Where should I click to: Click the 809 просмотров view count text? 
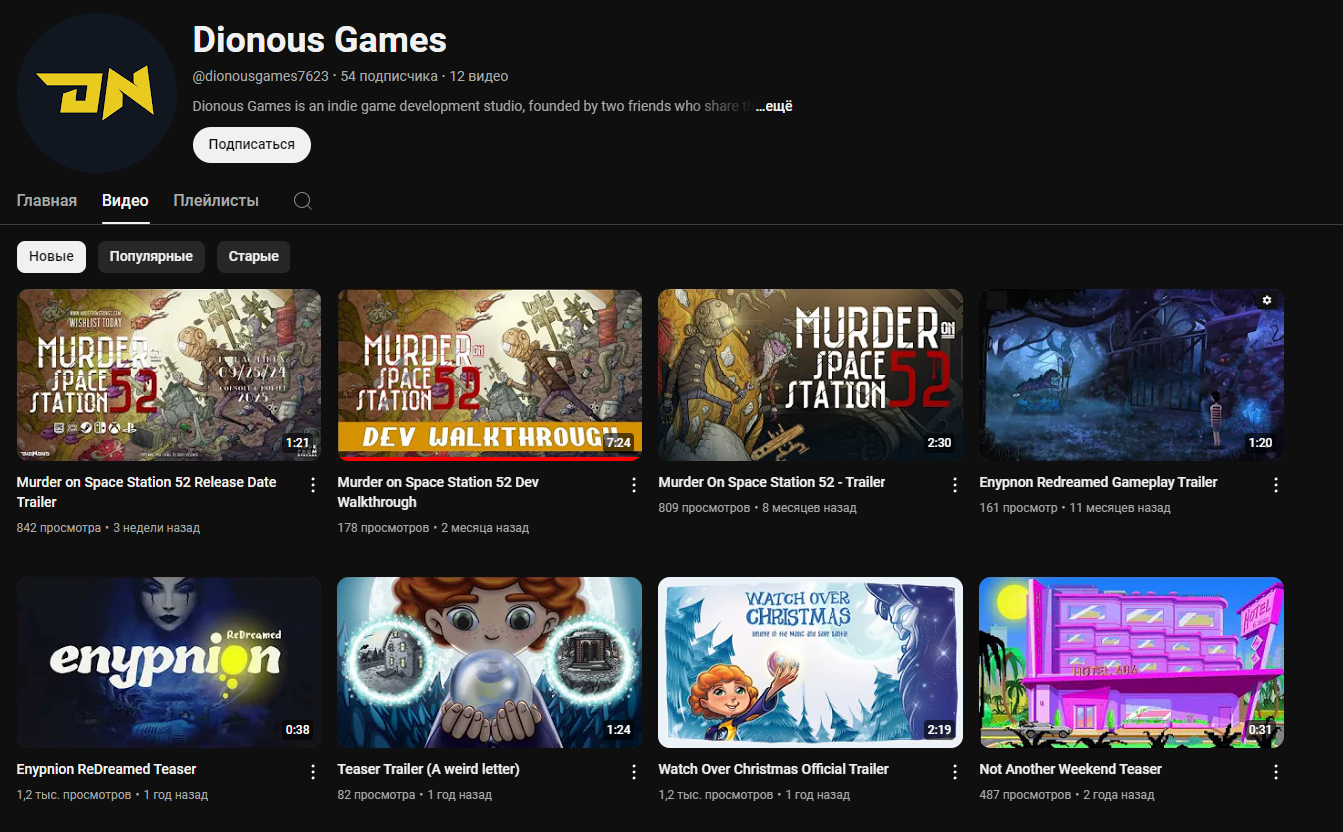tap(705, 508)
